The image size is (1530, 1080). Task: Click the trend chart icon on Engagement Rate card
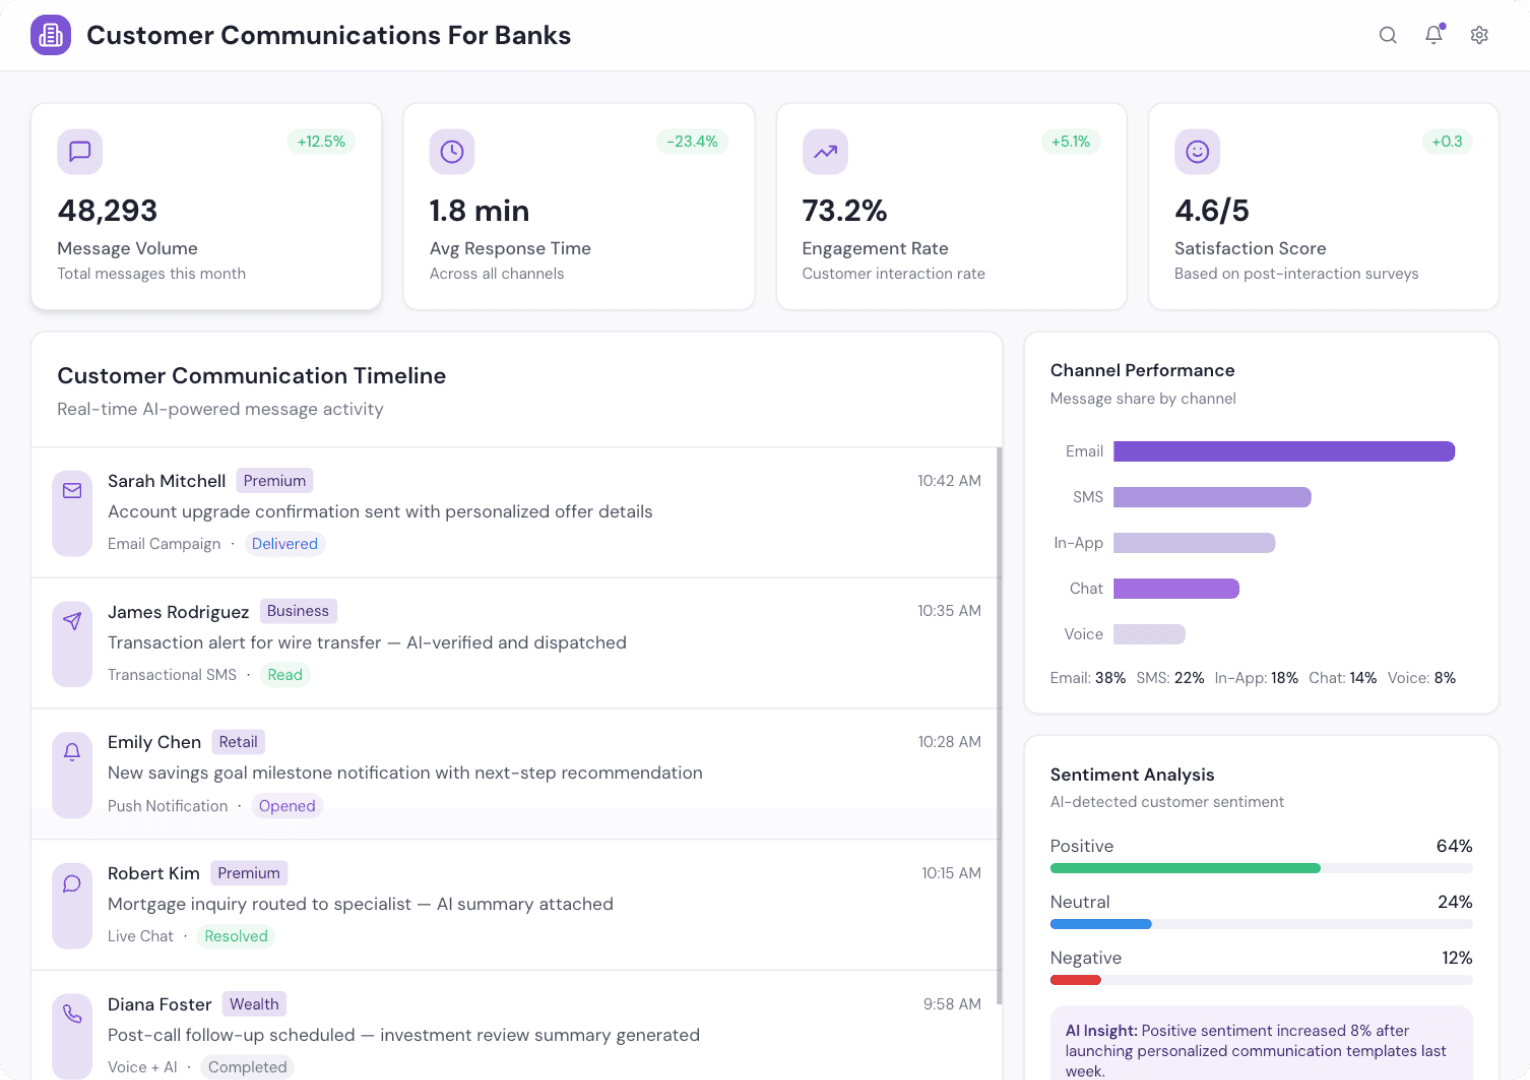(x=824, y=152)
